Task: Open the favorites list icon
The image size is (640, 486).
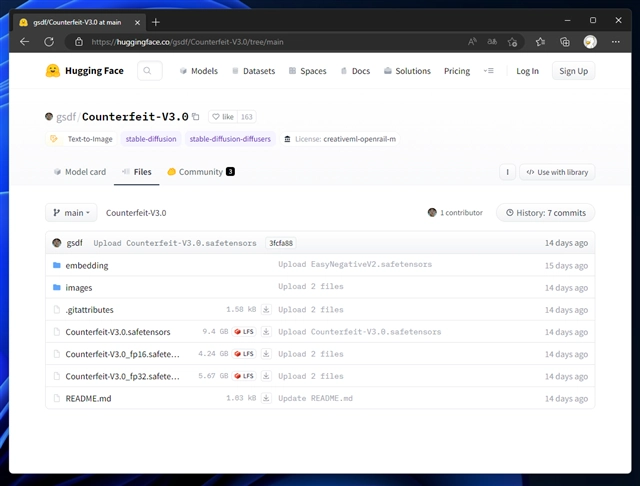Action: click(x=540, y=42)
